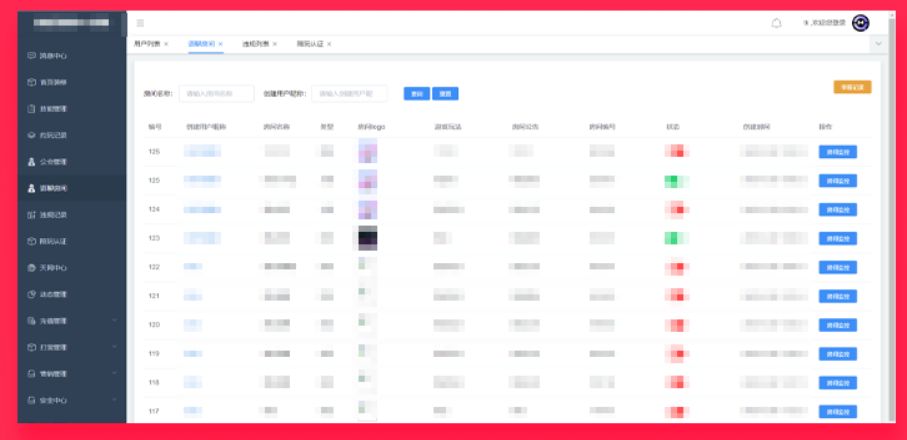907x440 pixels.
Task: Click the blue action button in row 119
Action: coord(838,354)
